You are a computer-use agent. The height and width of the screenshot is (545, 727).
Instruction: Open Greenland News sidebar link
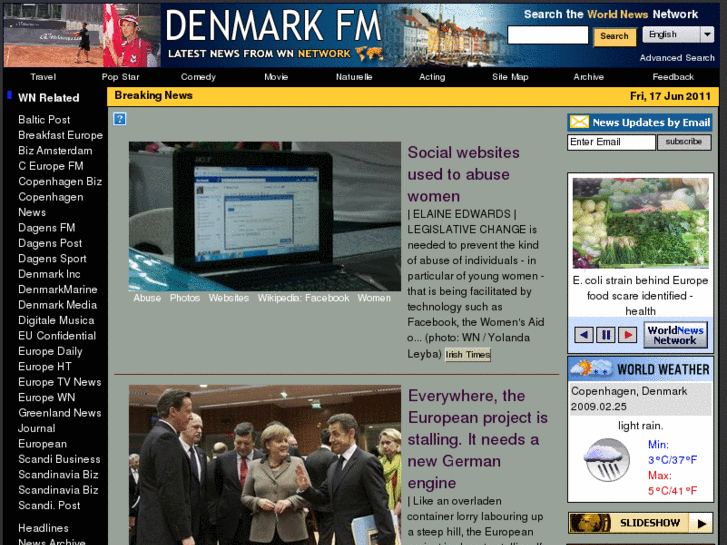pyautogui.click(x=59, y=413)
